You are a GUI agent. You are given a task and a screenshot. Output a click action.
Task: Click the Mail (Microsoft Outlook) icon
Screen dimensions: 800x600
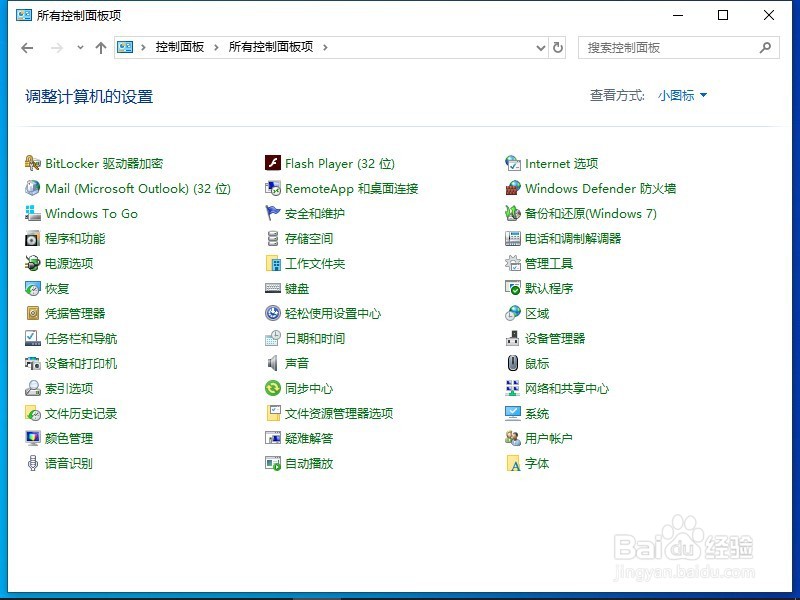coord(33,188)
